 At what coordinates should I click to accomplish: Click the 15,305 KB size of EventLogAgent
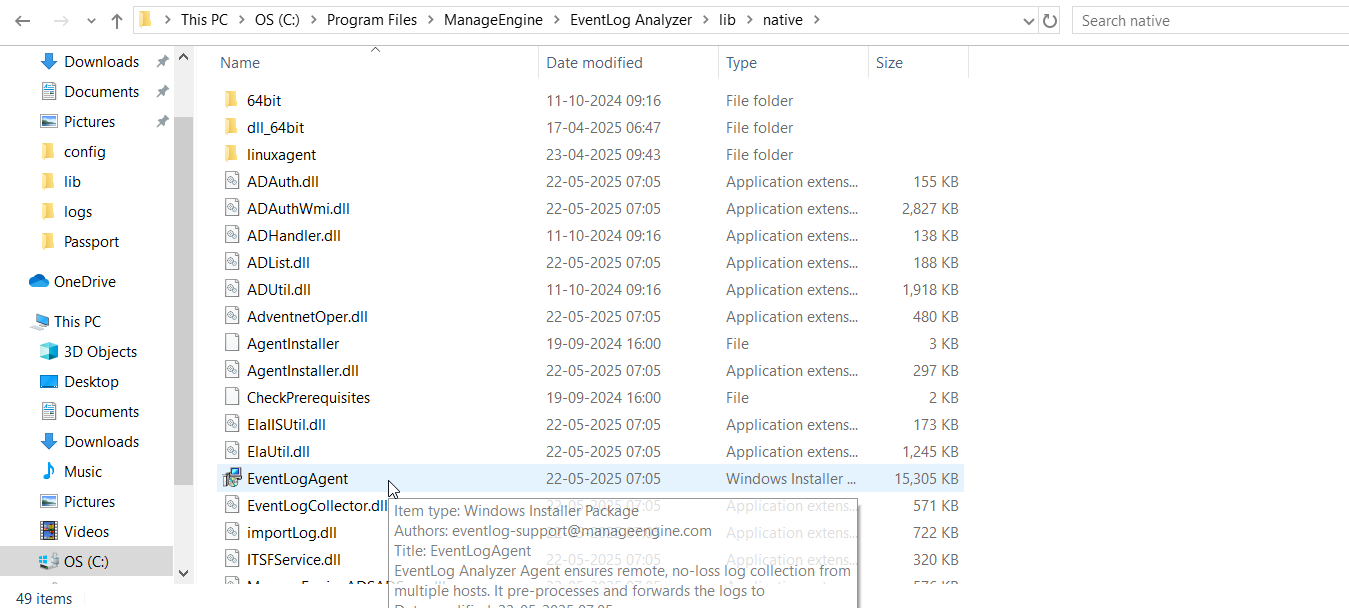tap(926, 479)
